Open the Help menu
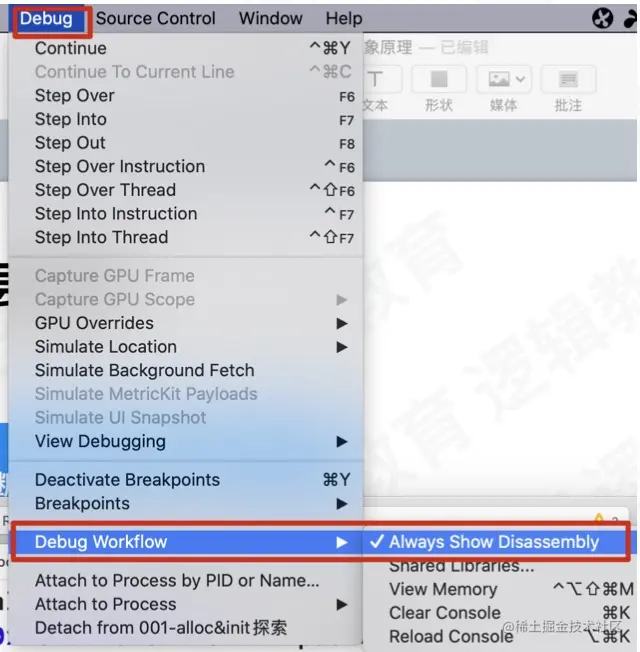 (x=344, y=18)
